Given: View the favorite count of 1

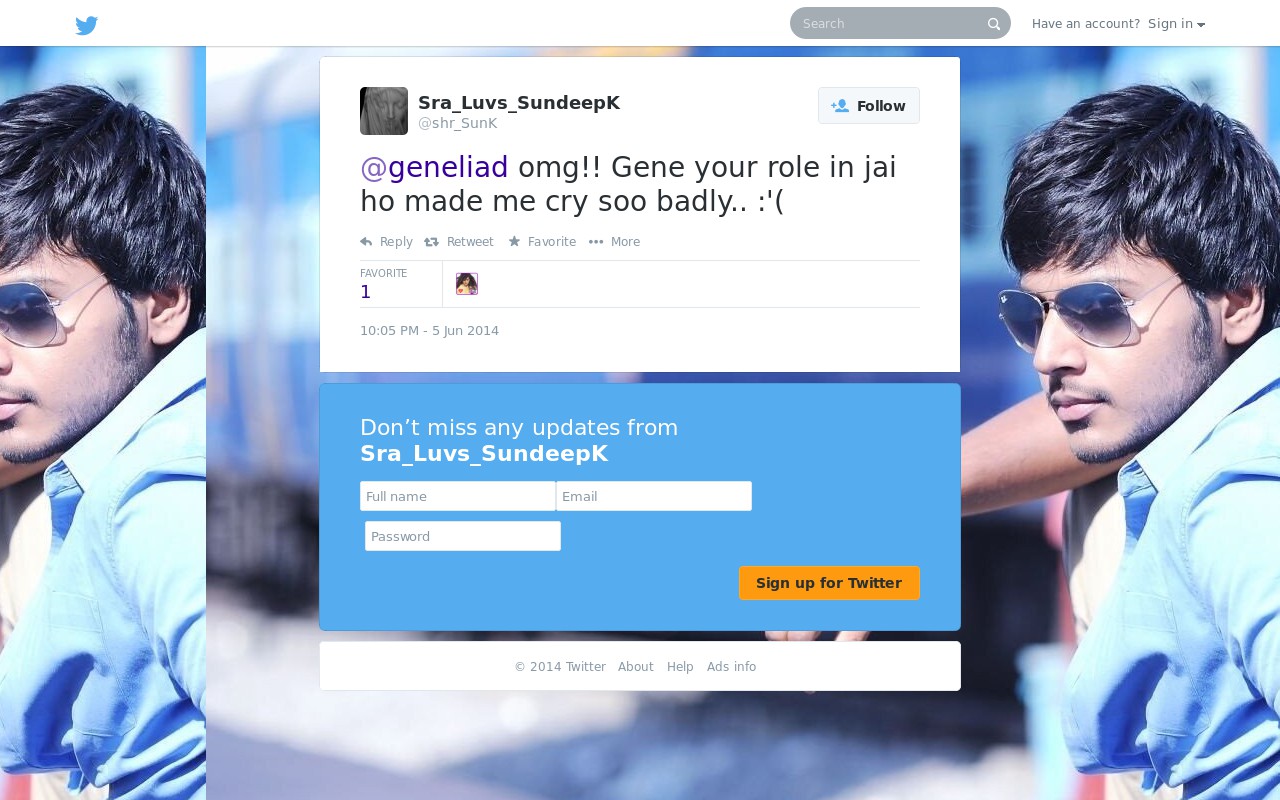Looking at the screenshot, I should [x=366, y=292].
